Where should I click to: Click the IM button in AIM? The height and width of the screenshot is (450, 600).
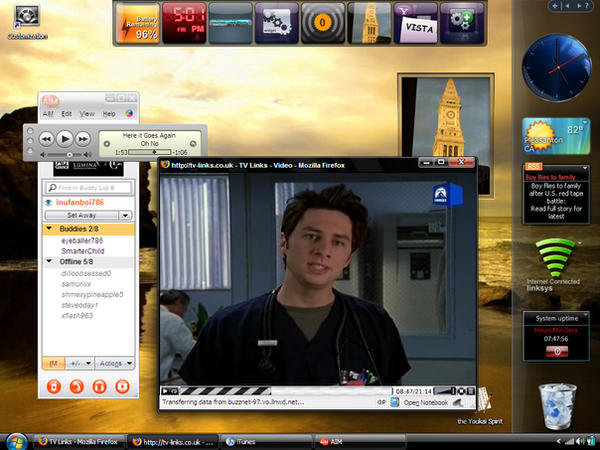point(54,363)
